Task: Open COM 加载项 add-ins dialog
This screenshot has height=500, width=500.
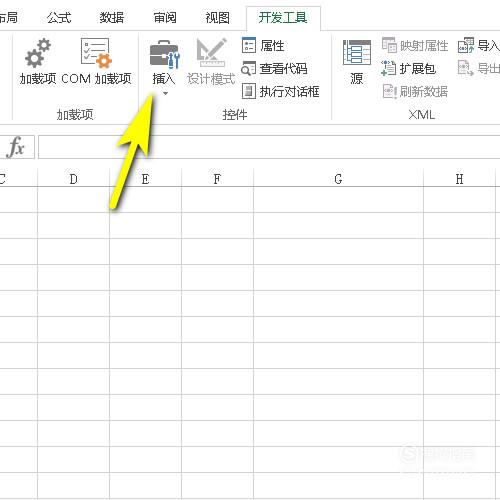Action: click(x=96, y=61)
